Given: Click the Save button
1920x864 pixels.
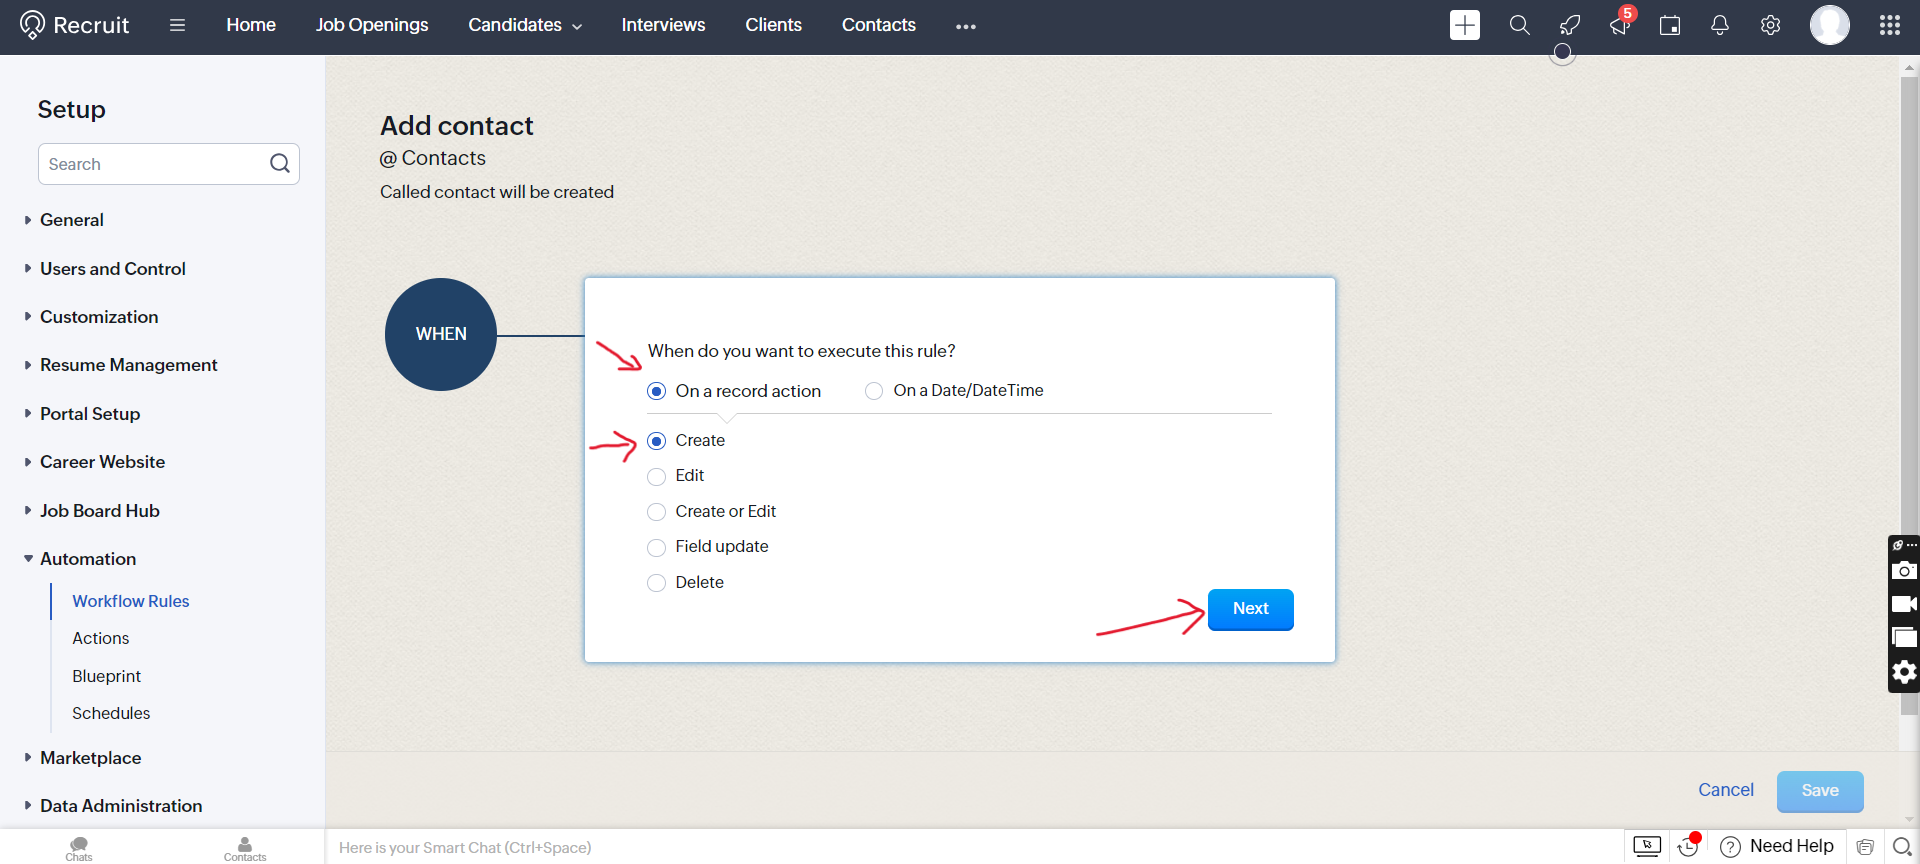Looking at the screenshot, I should coord(1820,791).
